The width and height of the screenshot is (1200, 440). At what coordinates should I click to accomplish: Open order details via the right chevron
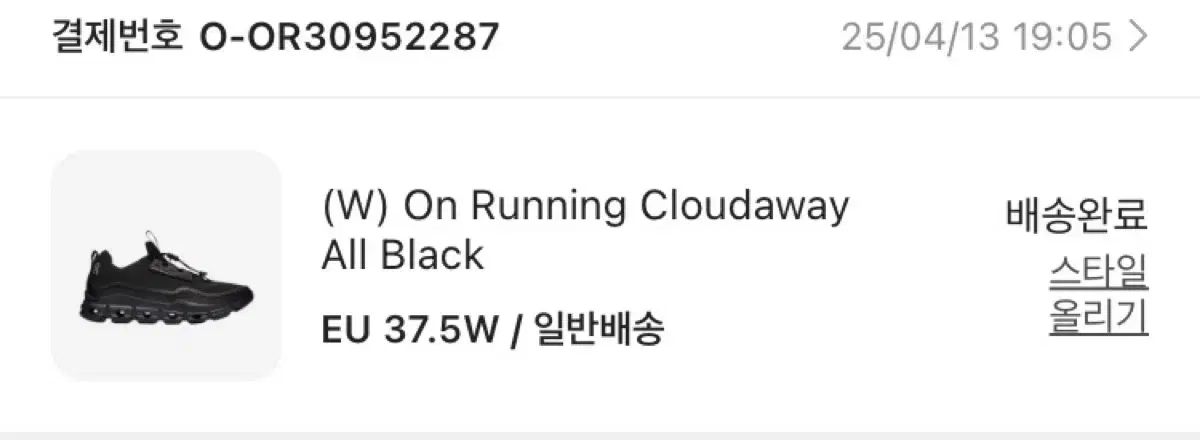click(x=1137, y=38)
